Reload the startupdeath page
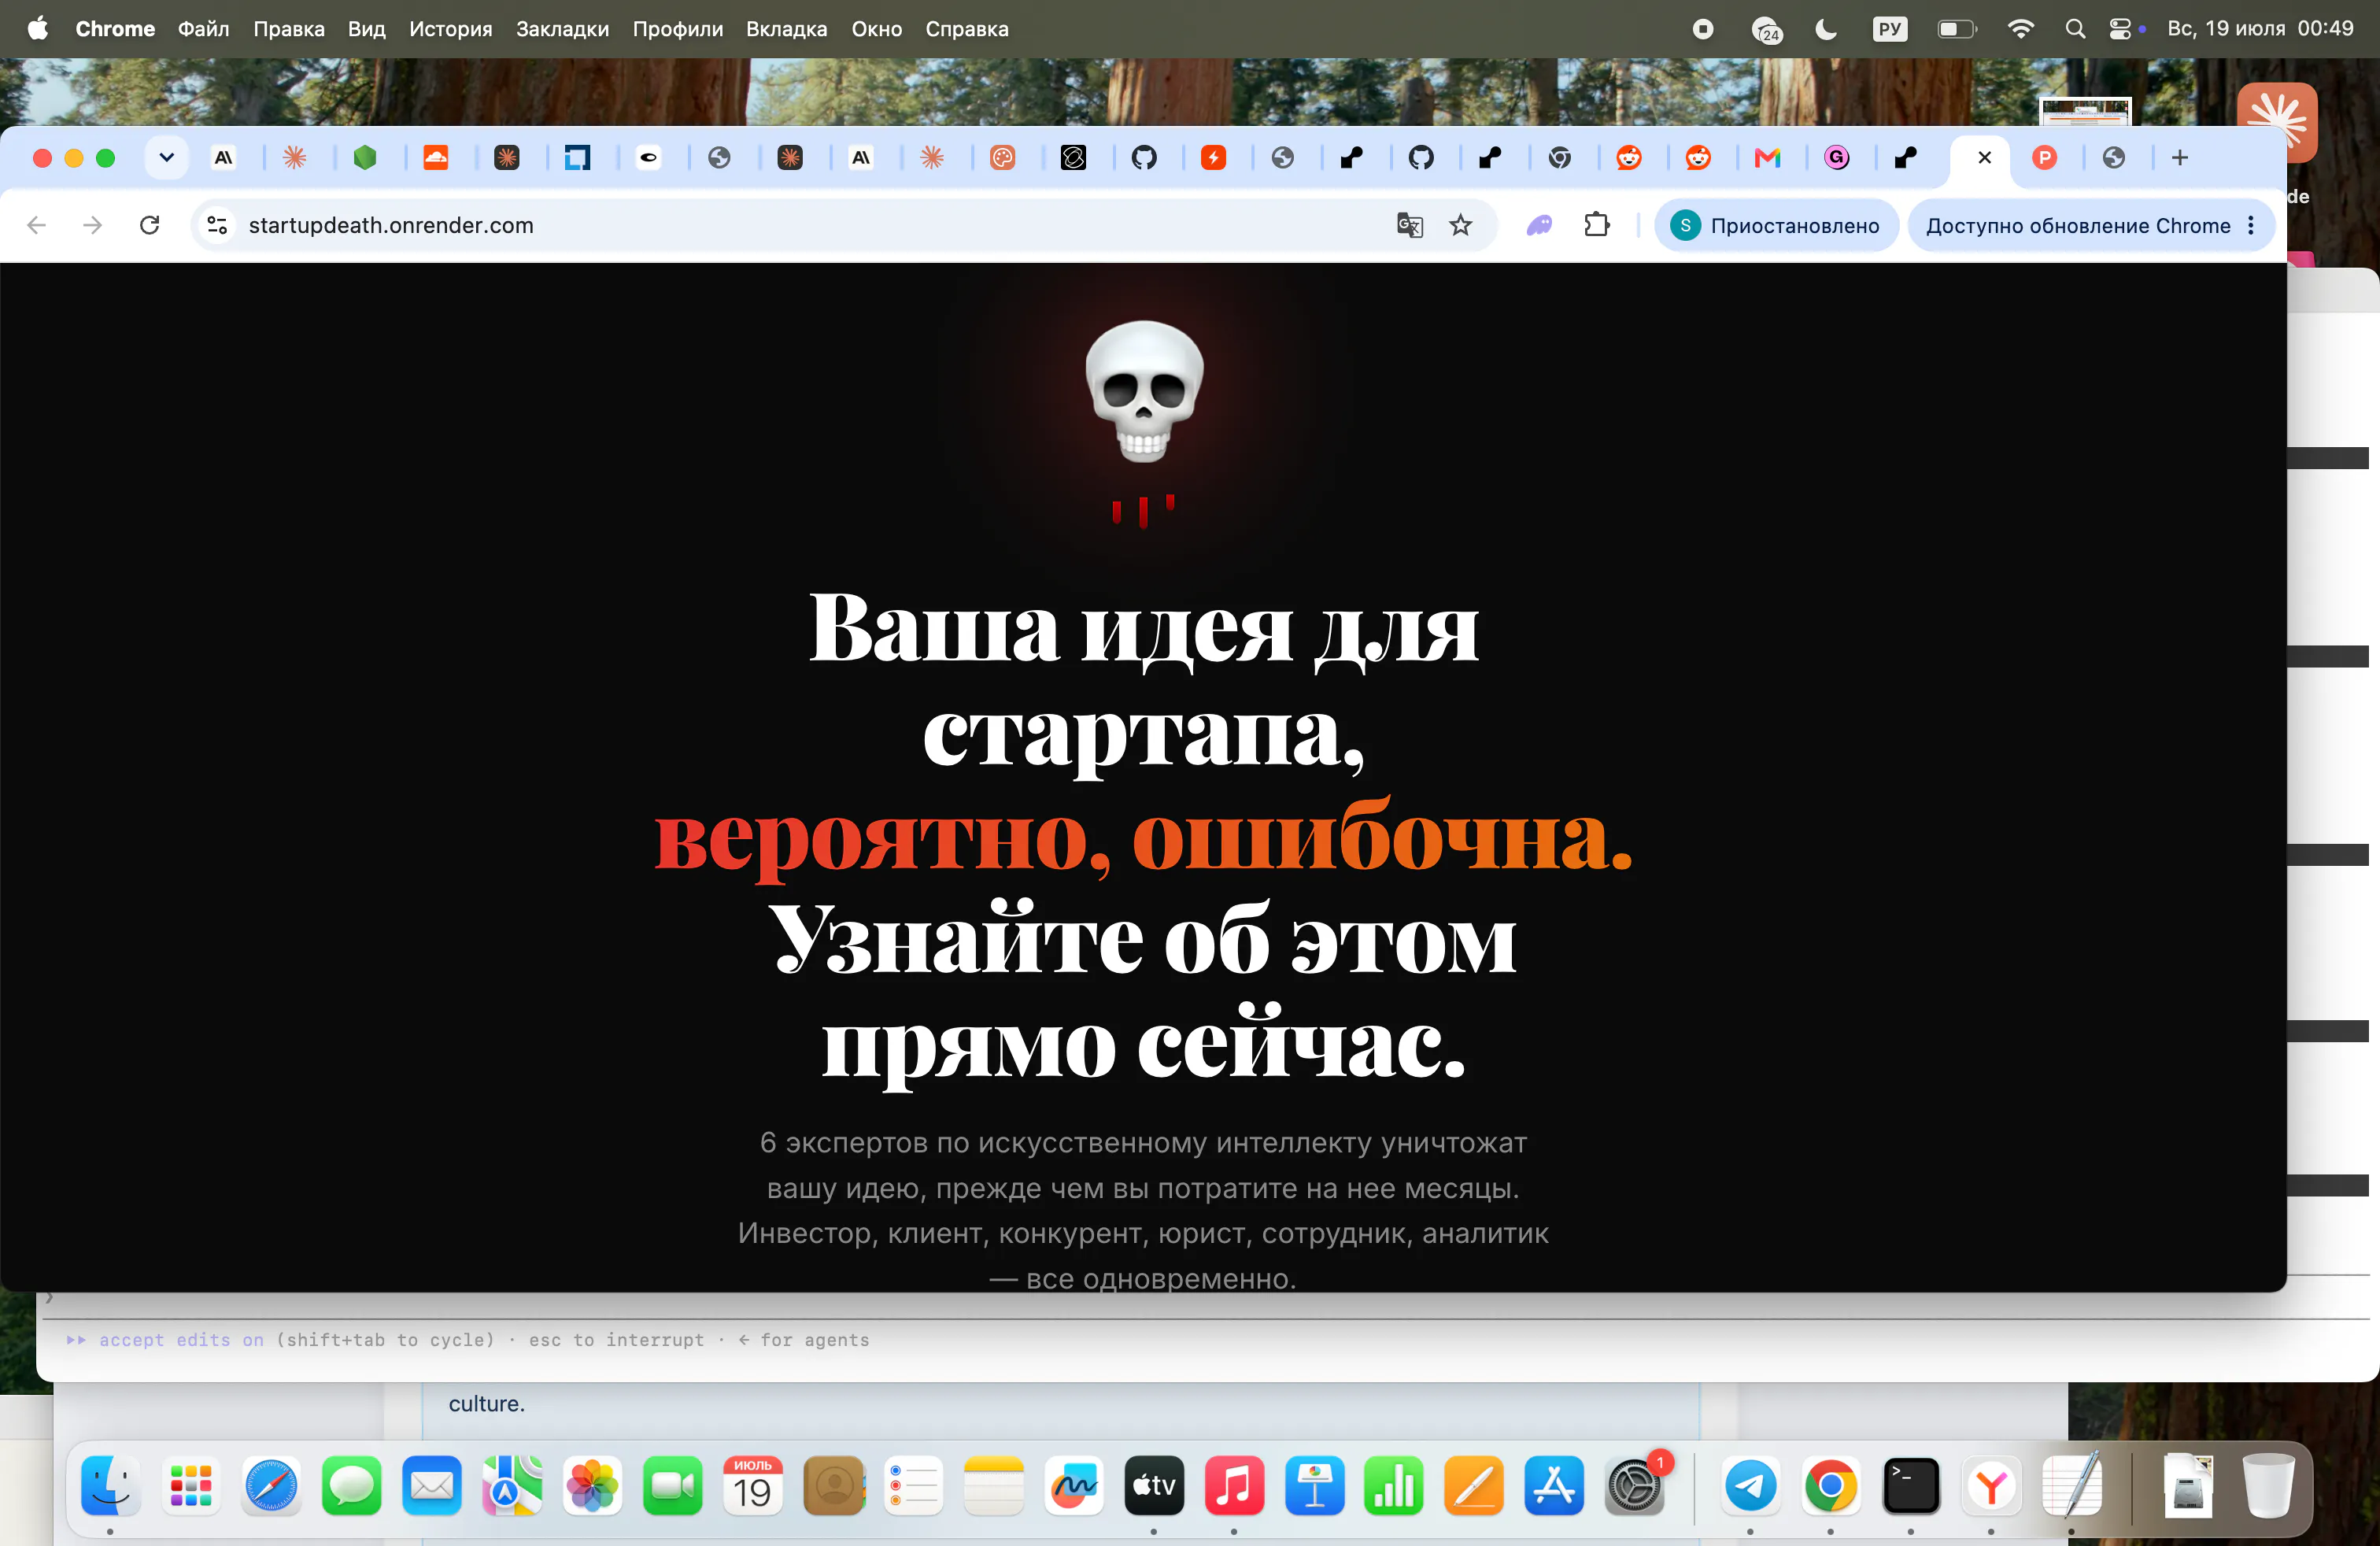Screen dimensions: 2380x1546 tap(150, 225)
